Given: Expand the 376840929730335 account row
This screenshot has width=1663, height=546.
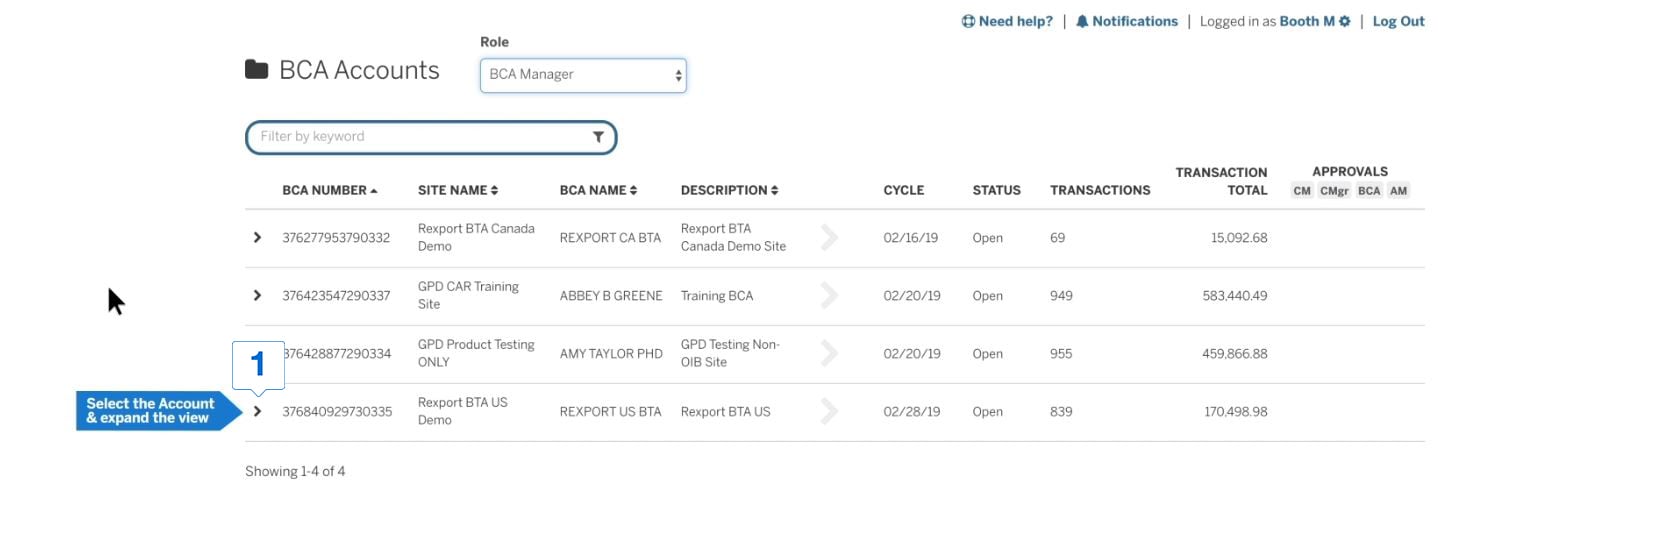Looking at the screenshot, I should tap(257, 412).
